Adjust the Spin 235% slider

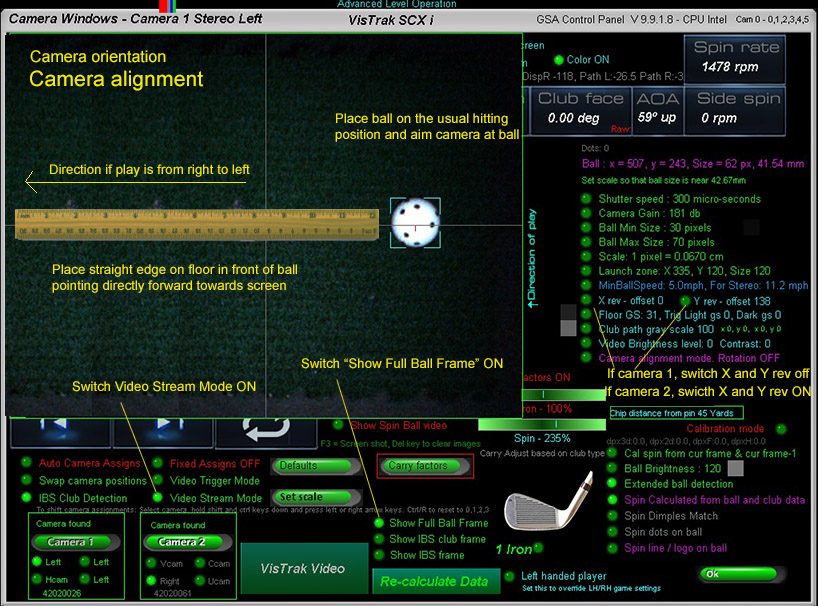click(542, 425)
